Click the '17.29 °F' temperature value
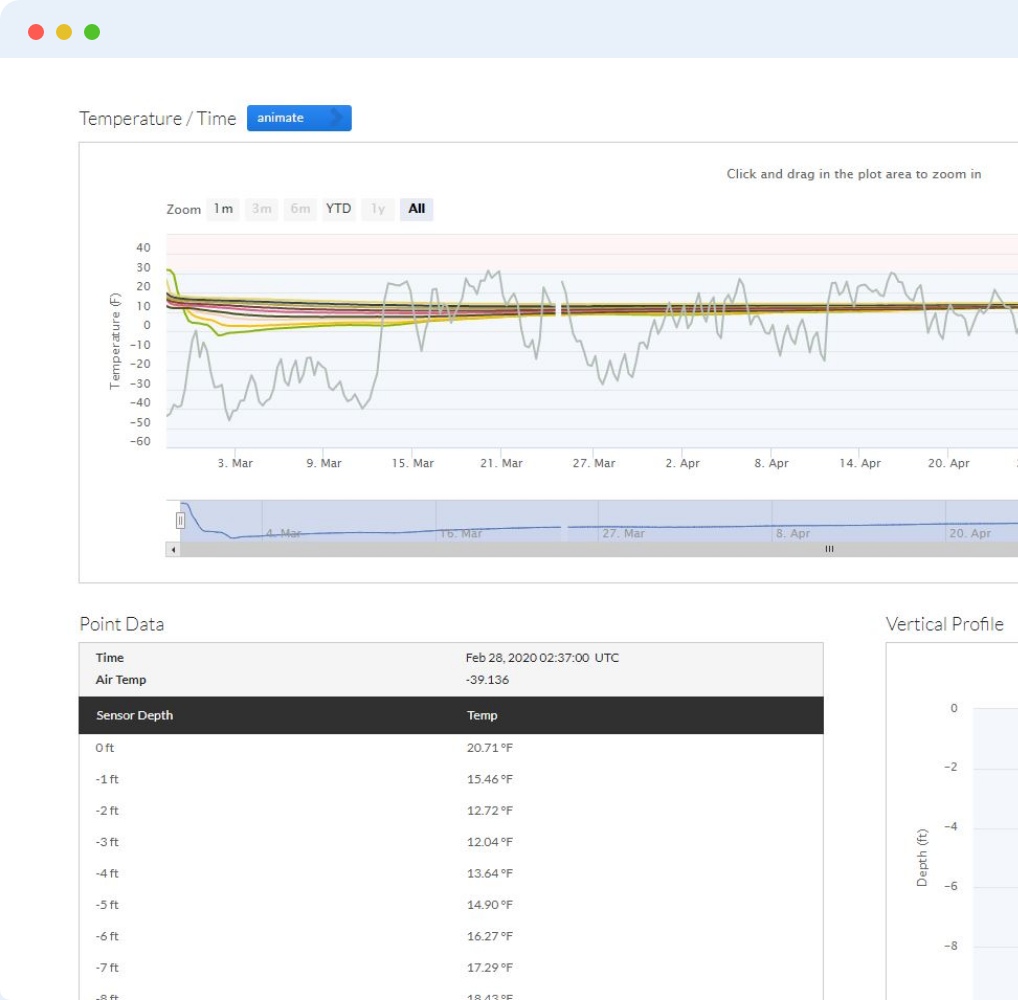1018x1000 pixels. 490,968
